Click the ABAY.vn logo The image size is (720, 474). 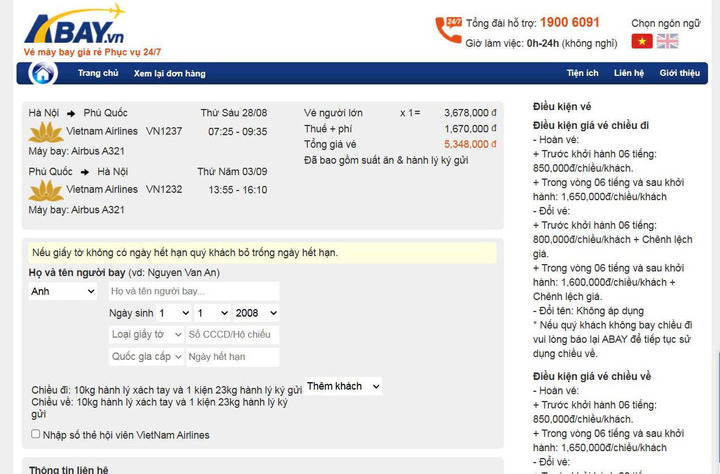pos(74,24)
